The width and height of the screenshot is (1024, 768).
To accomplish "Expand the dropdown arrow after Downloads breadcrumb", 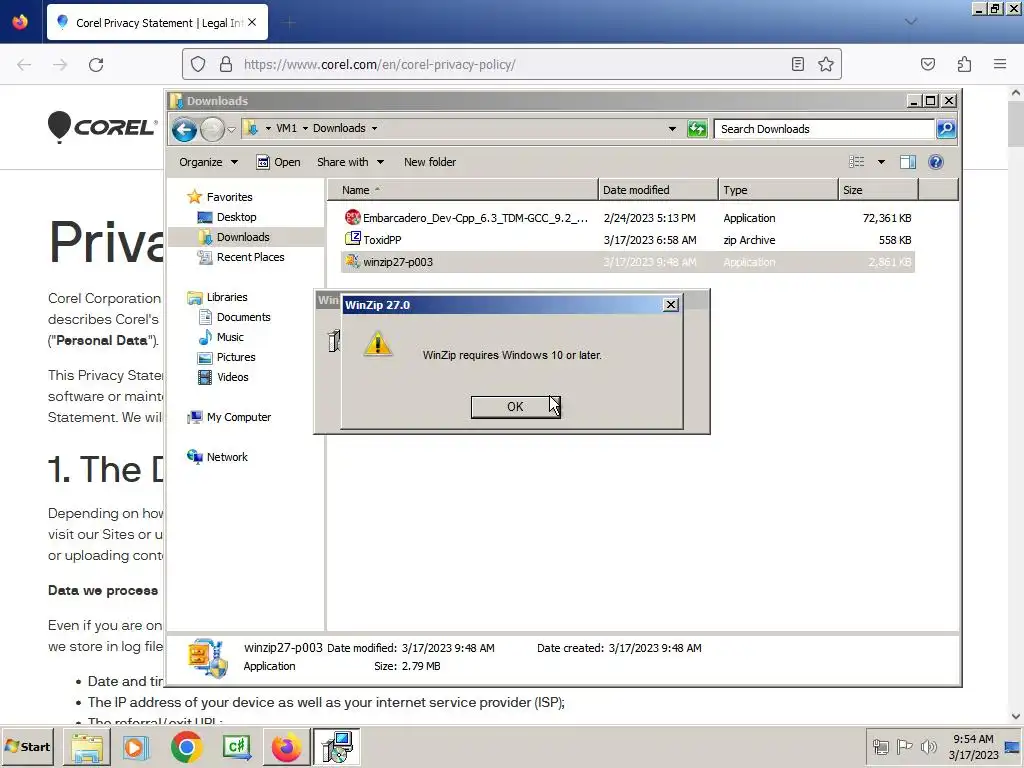I will click(374, 129).
